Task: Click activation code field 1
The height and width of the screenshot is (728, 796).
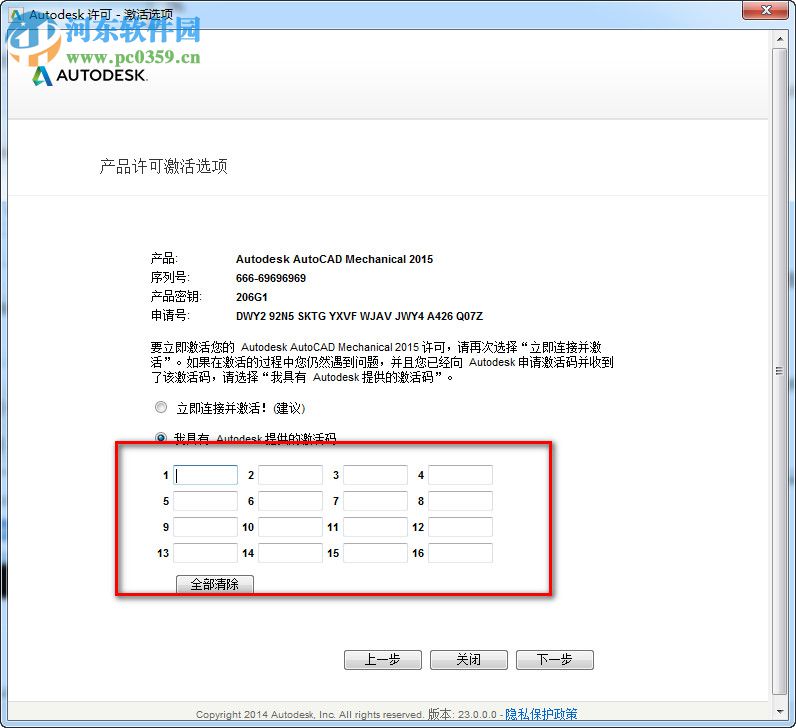Action: click(206, 475)
